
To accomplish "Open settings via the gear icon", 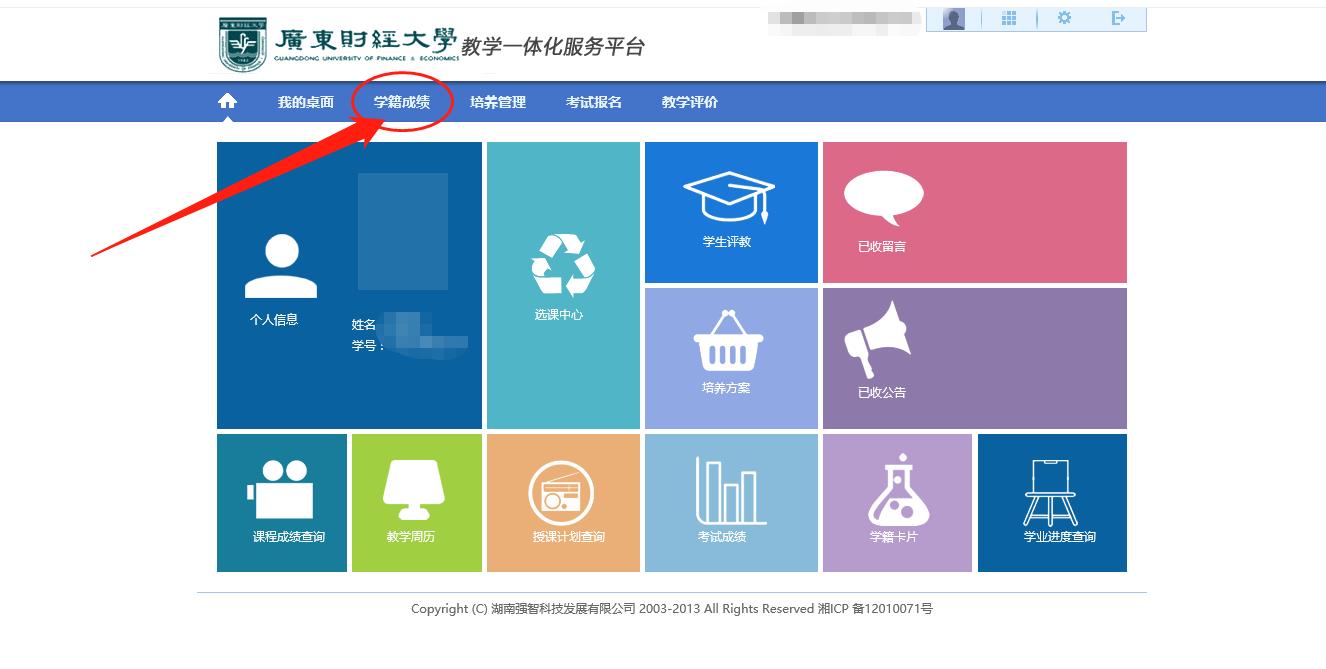I will click(x=1064, y=19).
